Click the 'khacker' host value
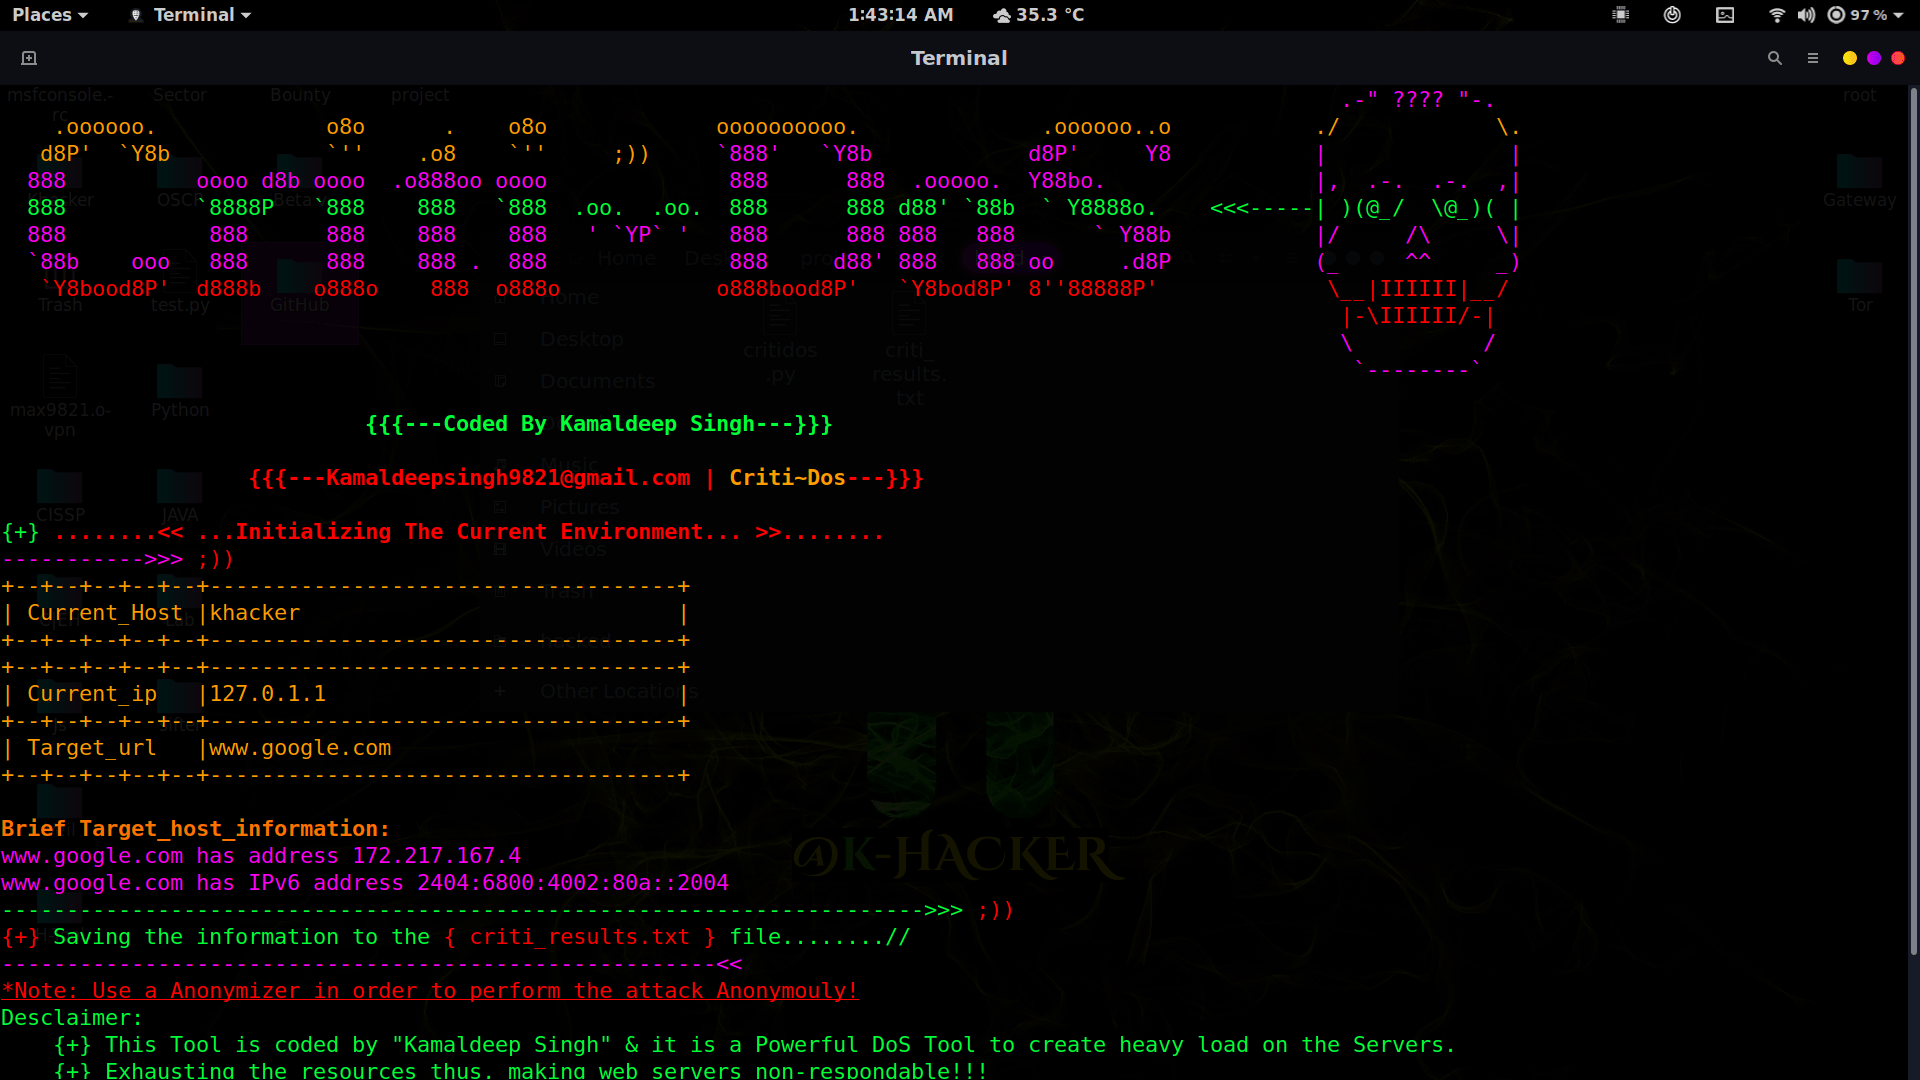This screenshot has height=1080, width=1920. 255,613
